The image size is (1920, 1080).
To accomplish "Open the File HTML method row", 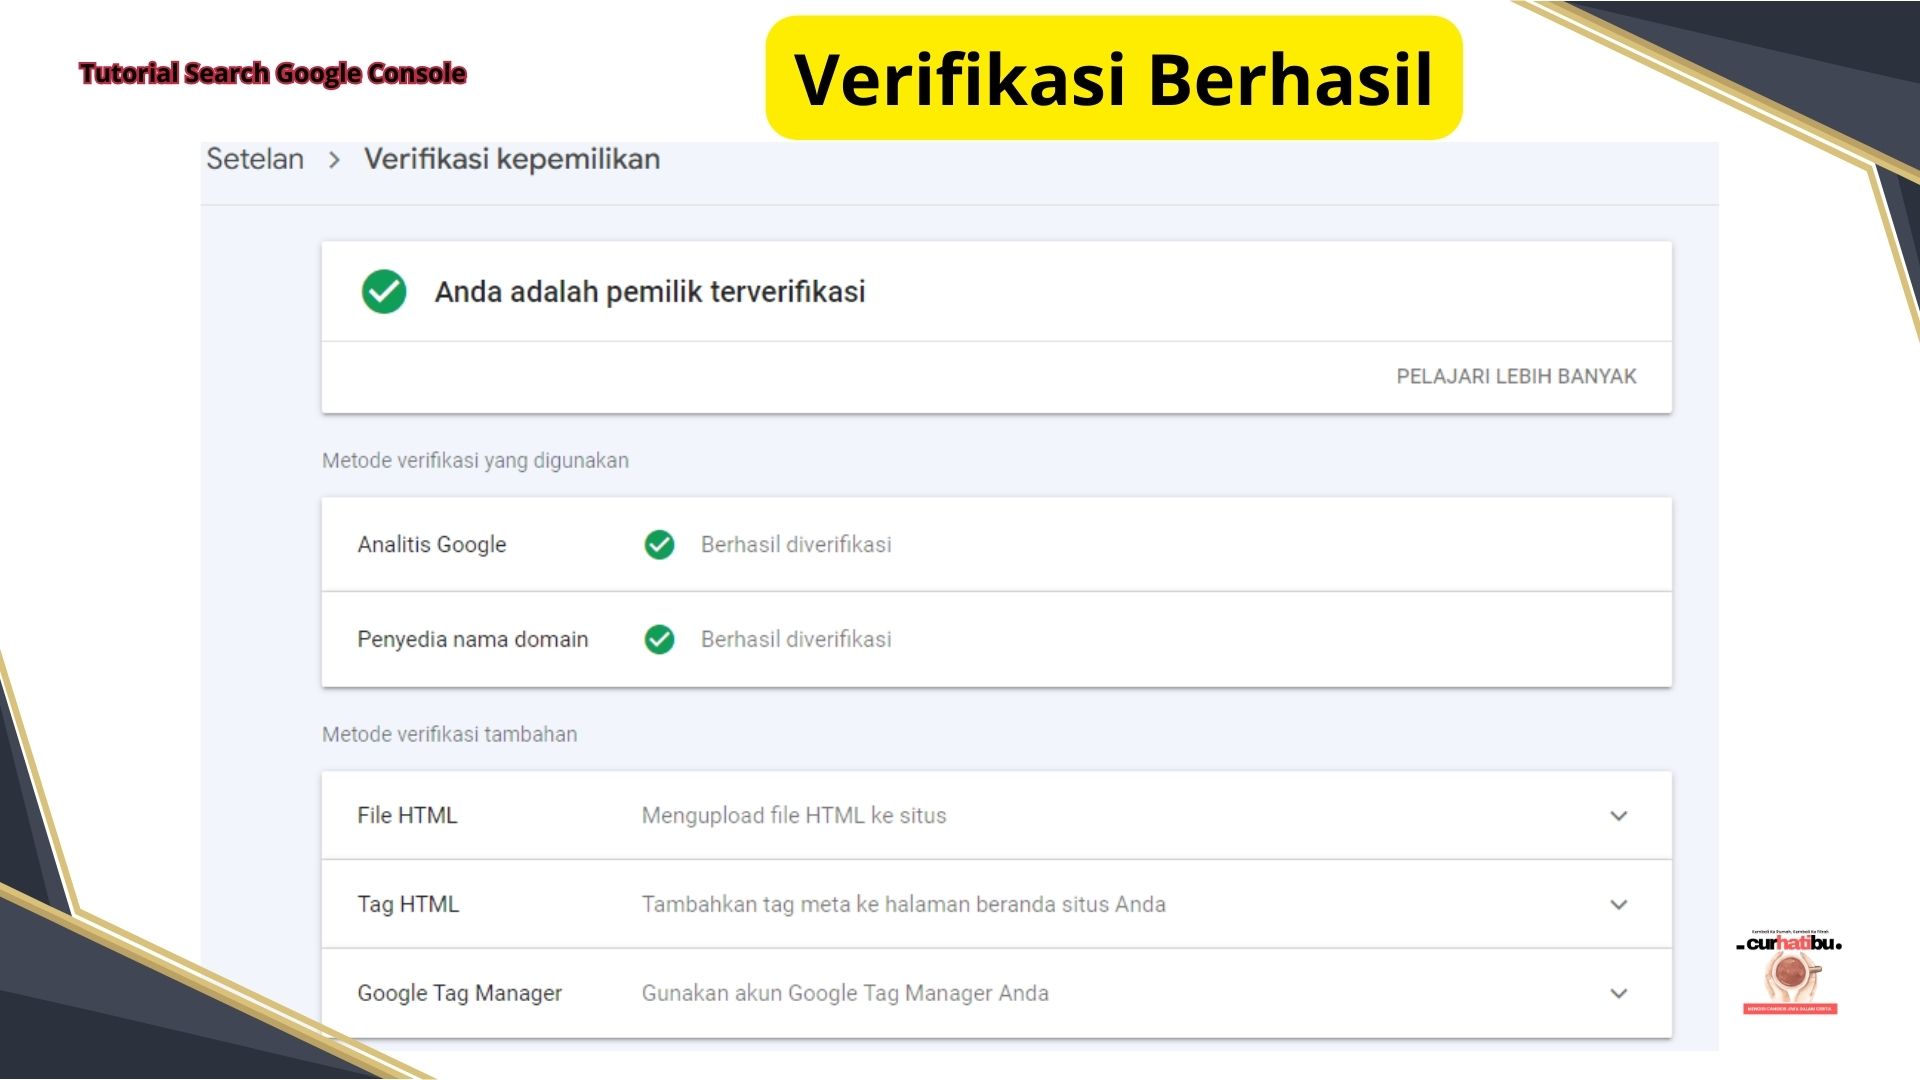I will (408, 816).
